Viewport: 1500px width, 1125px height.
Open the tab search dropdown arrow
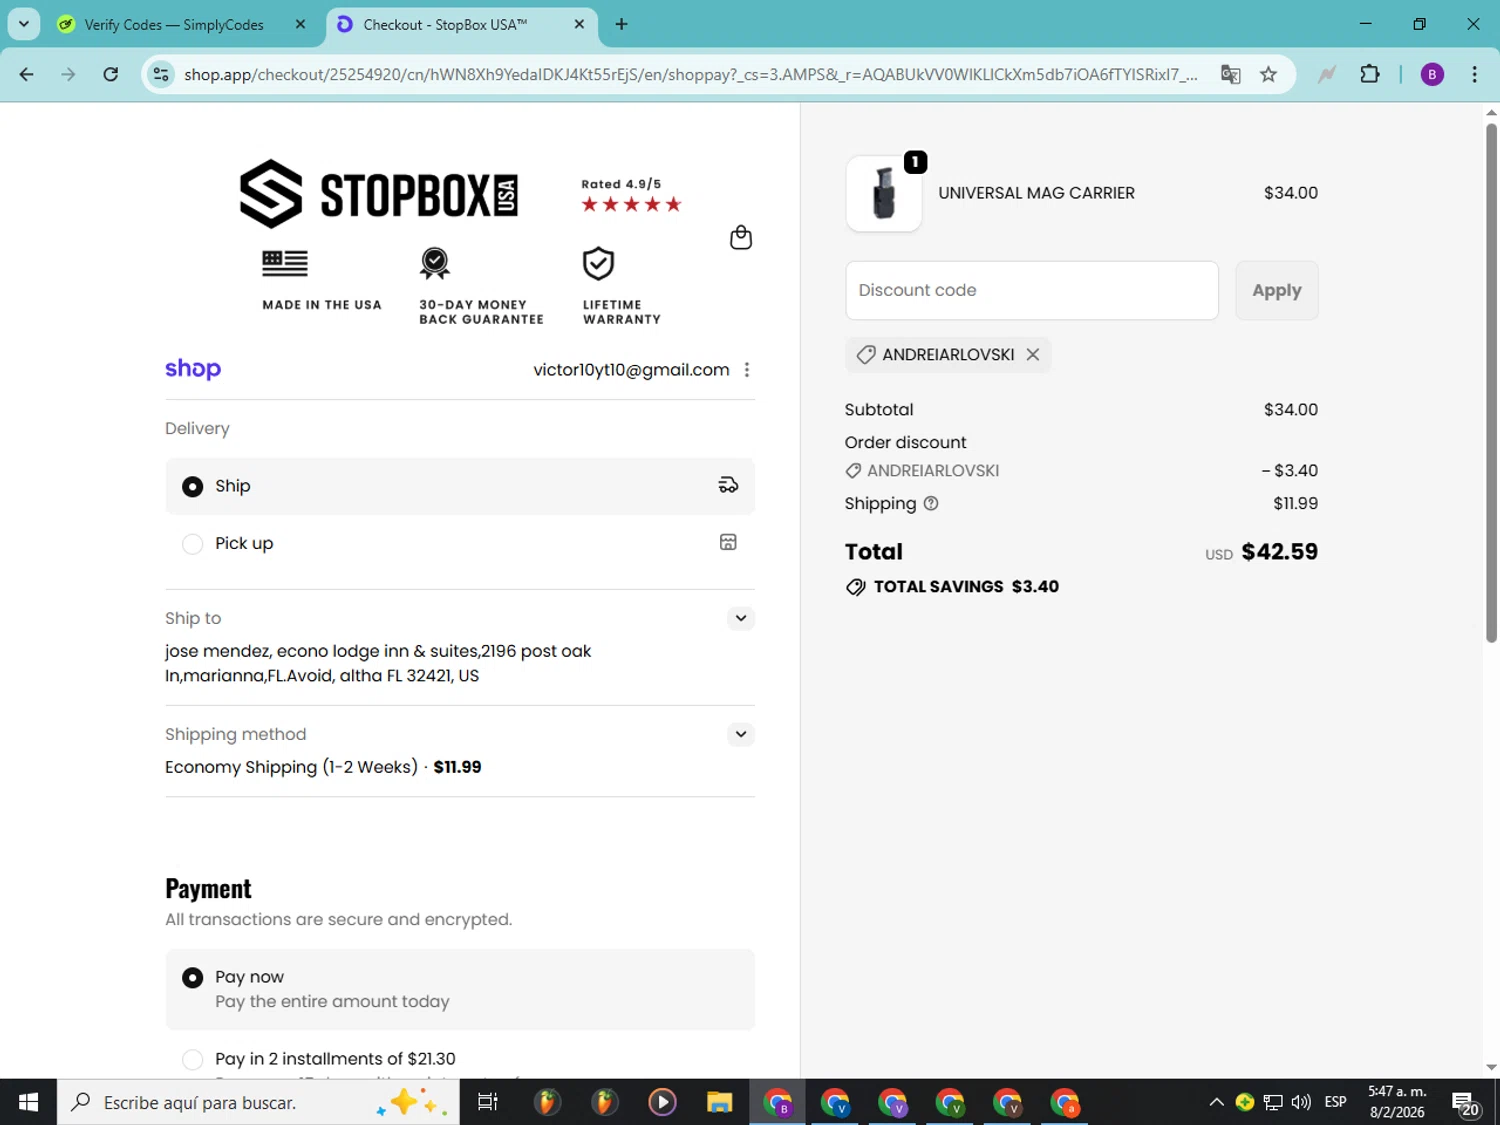point(23,24)
